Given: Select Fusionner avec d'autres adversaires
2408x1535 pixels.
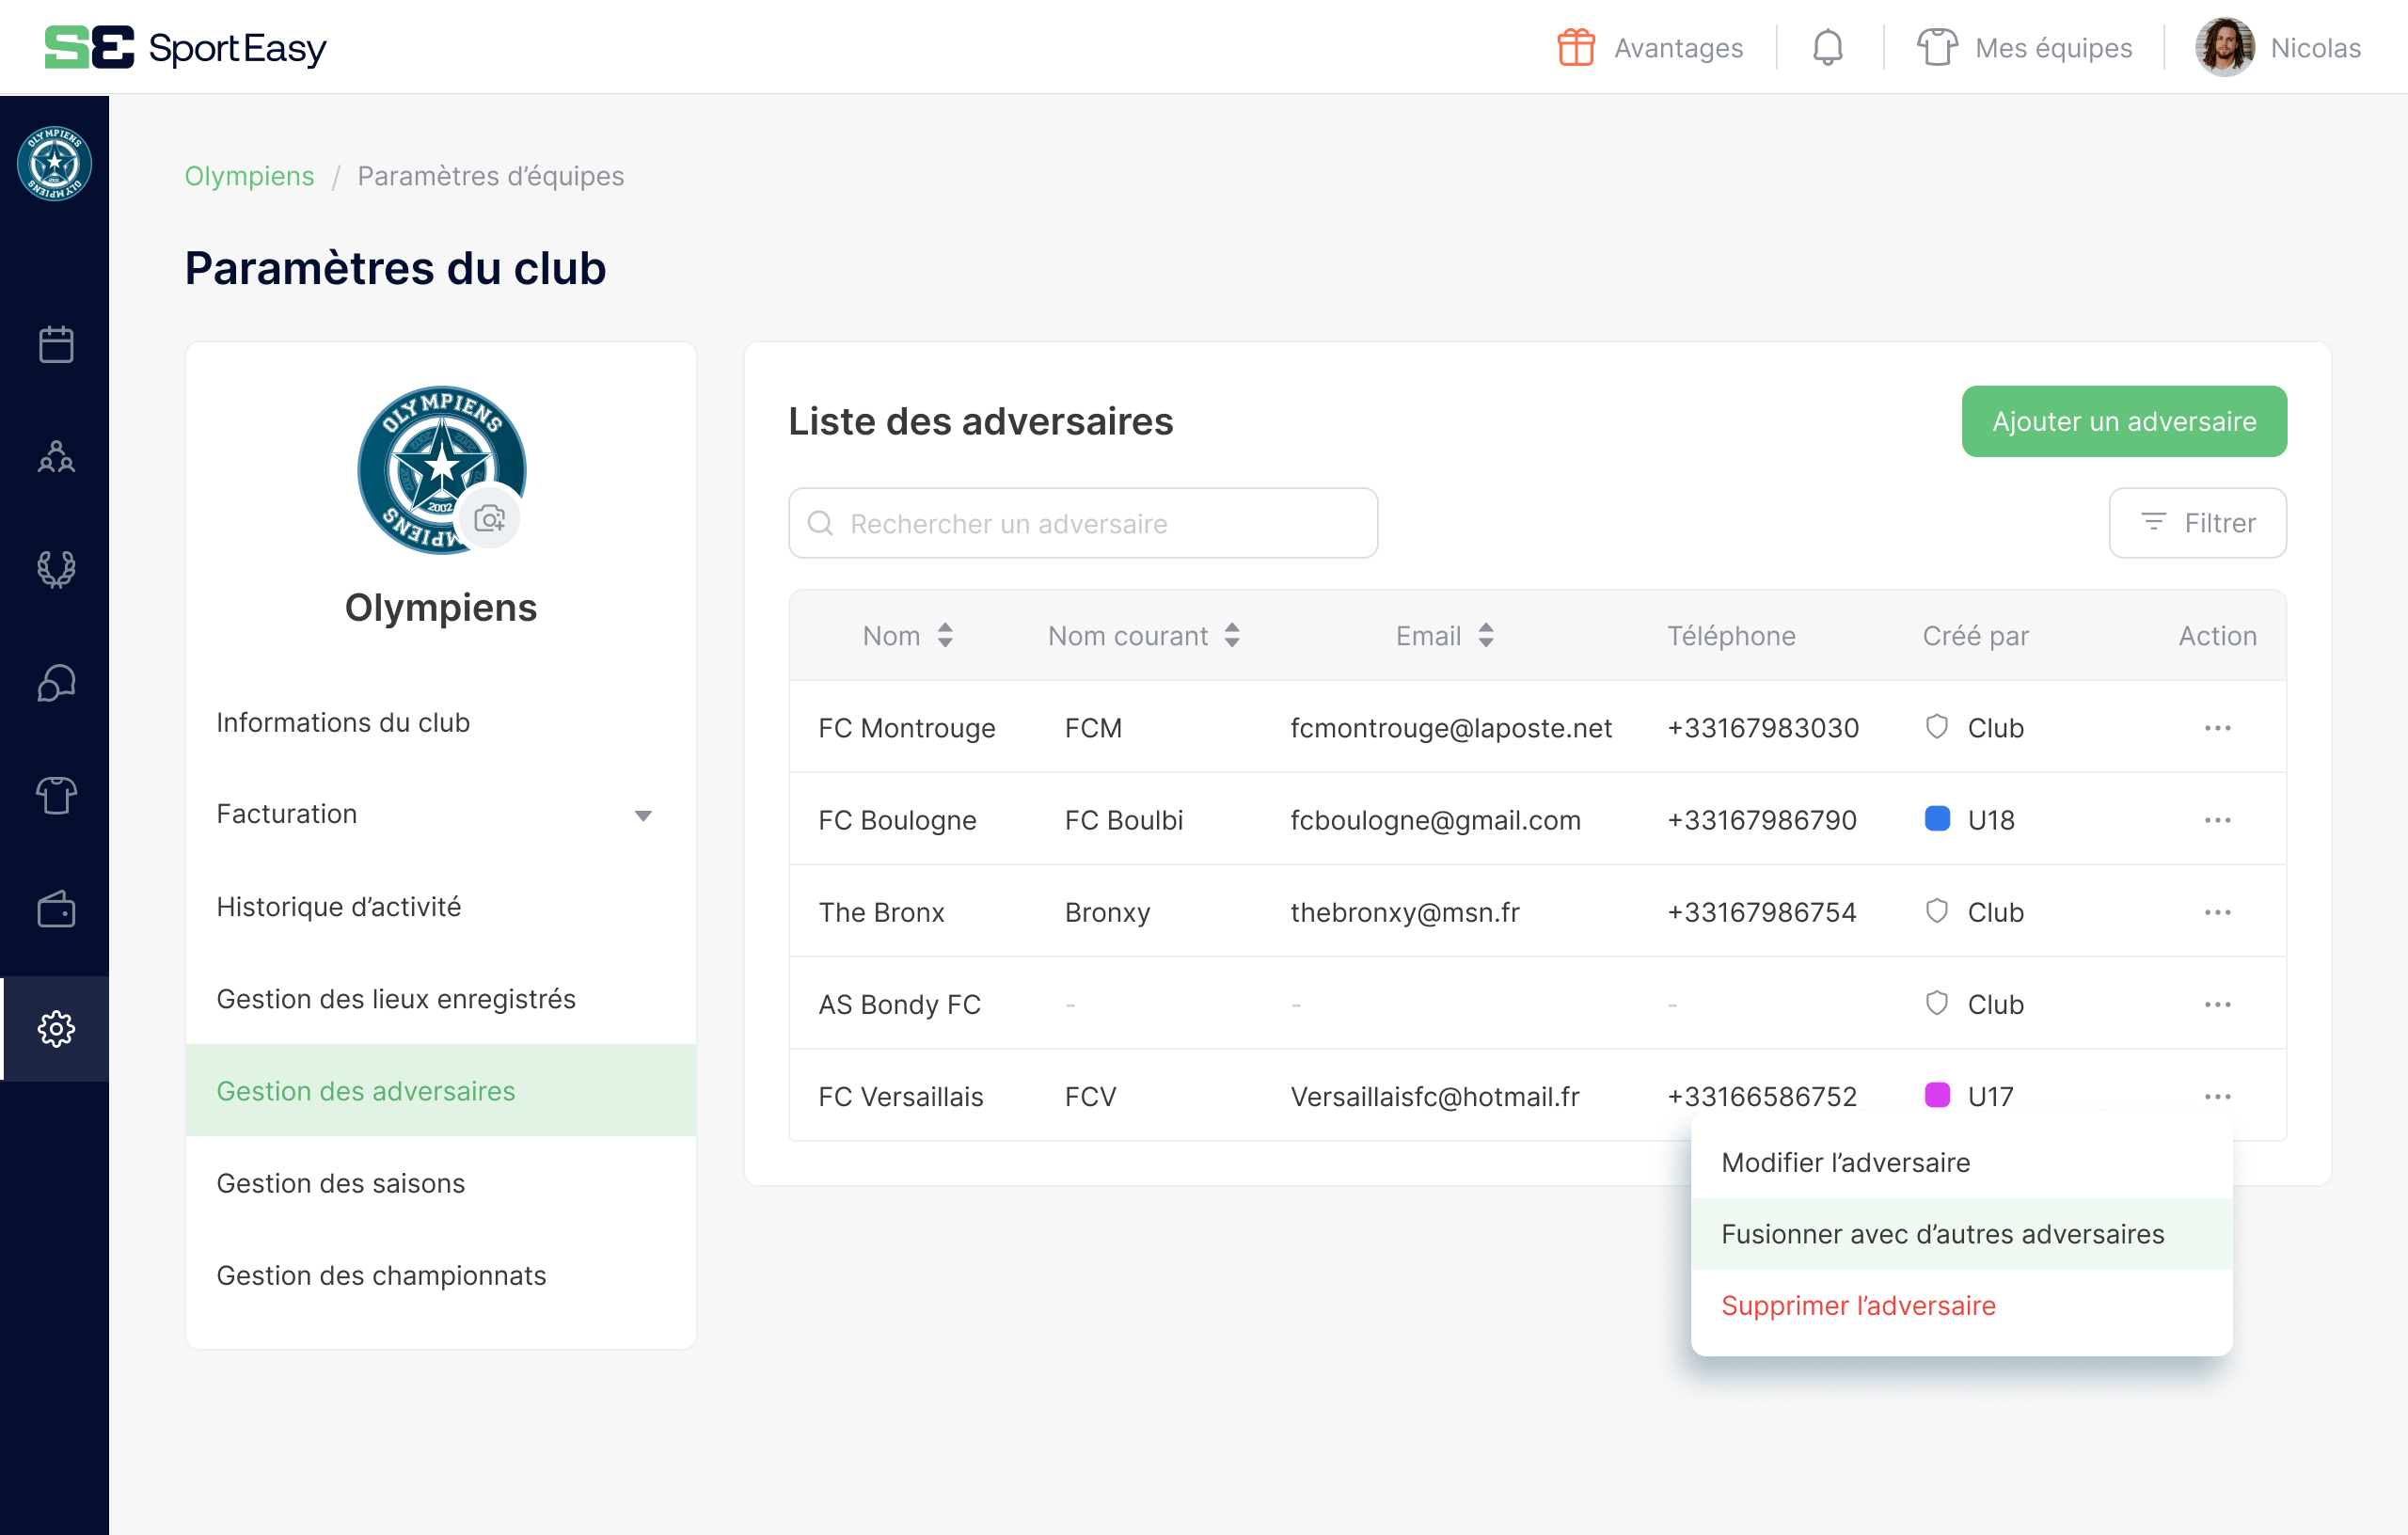Looking at the screenshot, I should [1942, 1233].
